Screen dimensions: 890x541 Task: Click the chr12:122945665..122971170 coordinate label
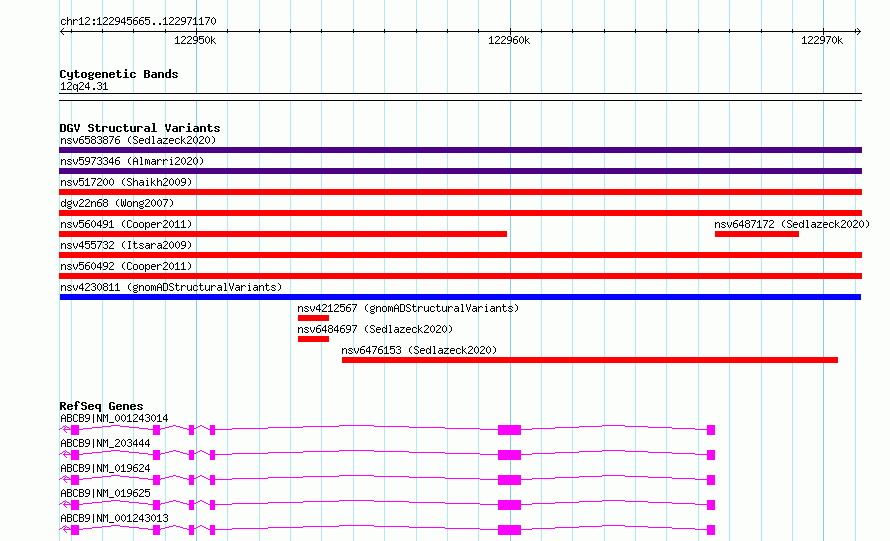(x=138, y=21)
